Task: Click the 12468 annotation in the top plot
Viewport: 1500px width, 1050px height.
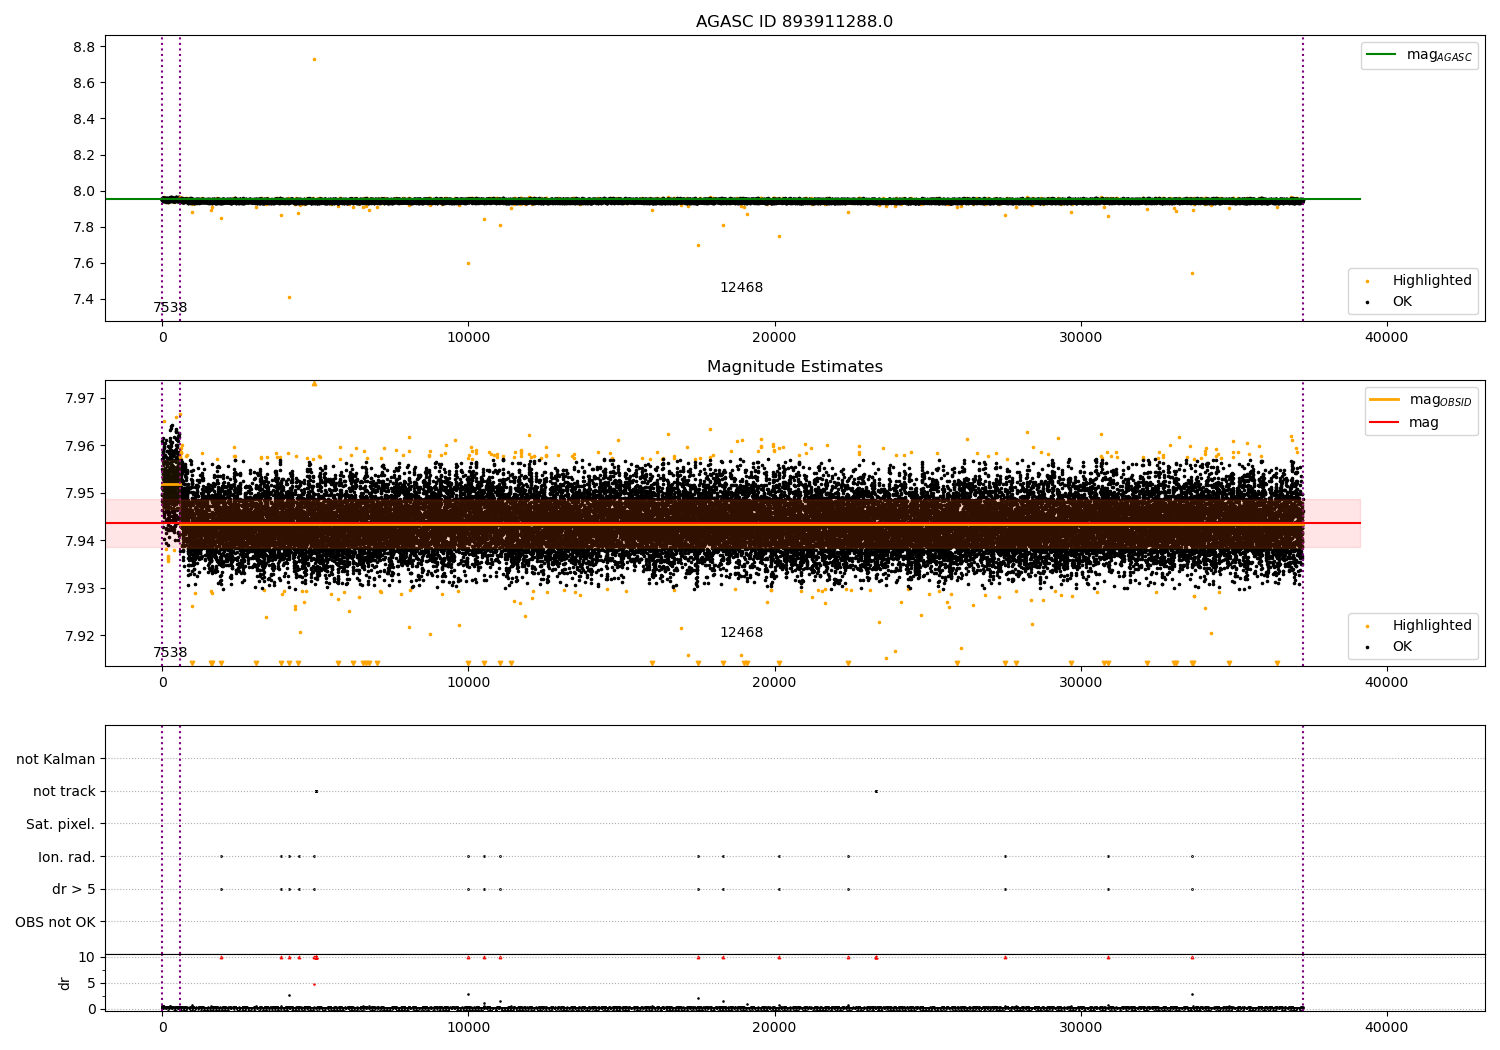Action: coord(741,288)
